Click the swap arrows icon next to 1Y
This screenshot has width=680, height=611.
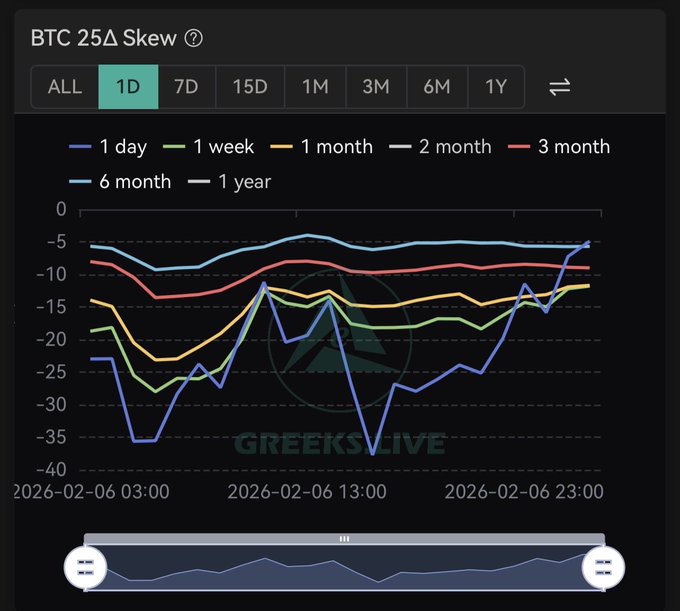pos(559,87)
